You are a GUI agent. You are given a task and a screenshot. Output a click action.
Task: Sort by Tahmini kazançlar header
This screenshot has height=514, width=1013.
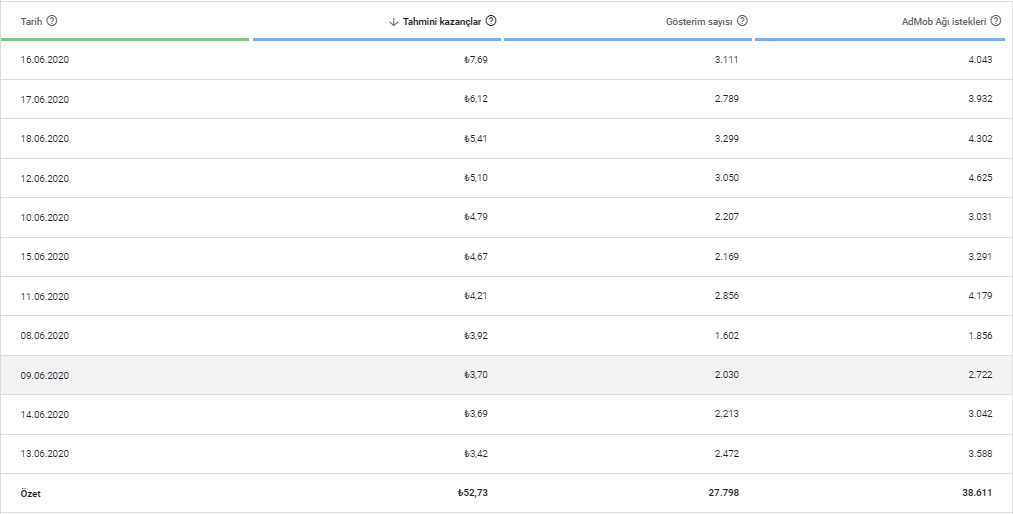point(443,21)
